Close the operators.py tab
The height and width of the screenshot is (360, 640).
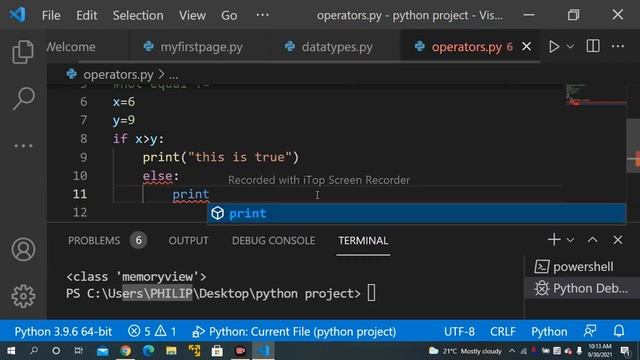527,47
